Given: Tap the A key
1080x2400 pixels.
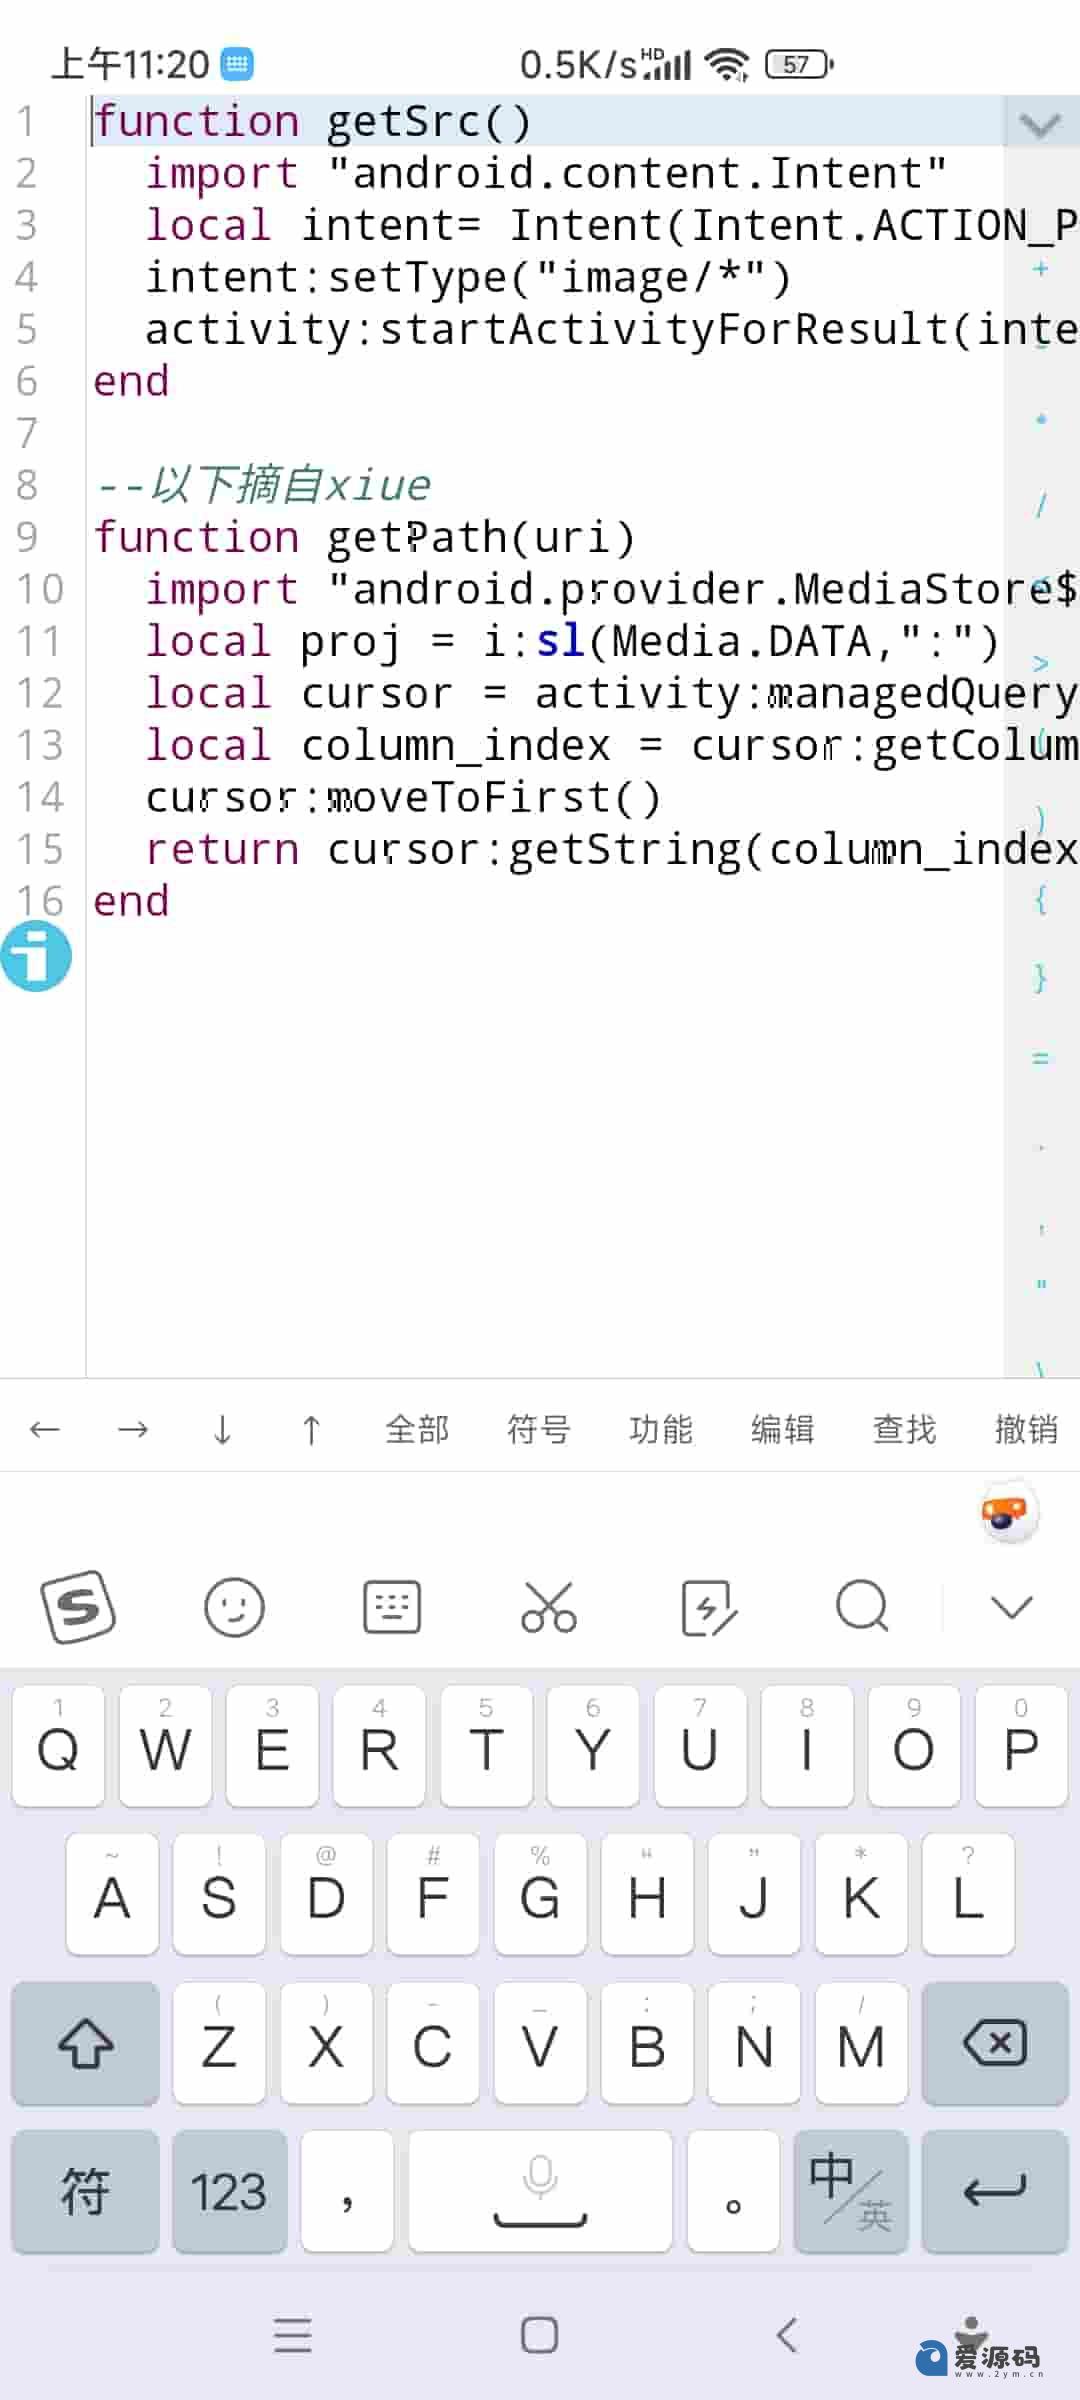Looking at the screenshot, I should 112,1895.
